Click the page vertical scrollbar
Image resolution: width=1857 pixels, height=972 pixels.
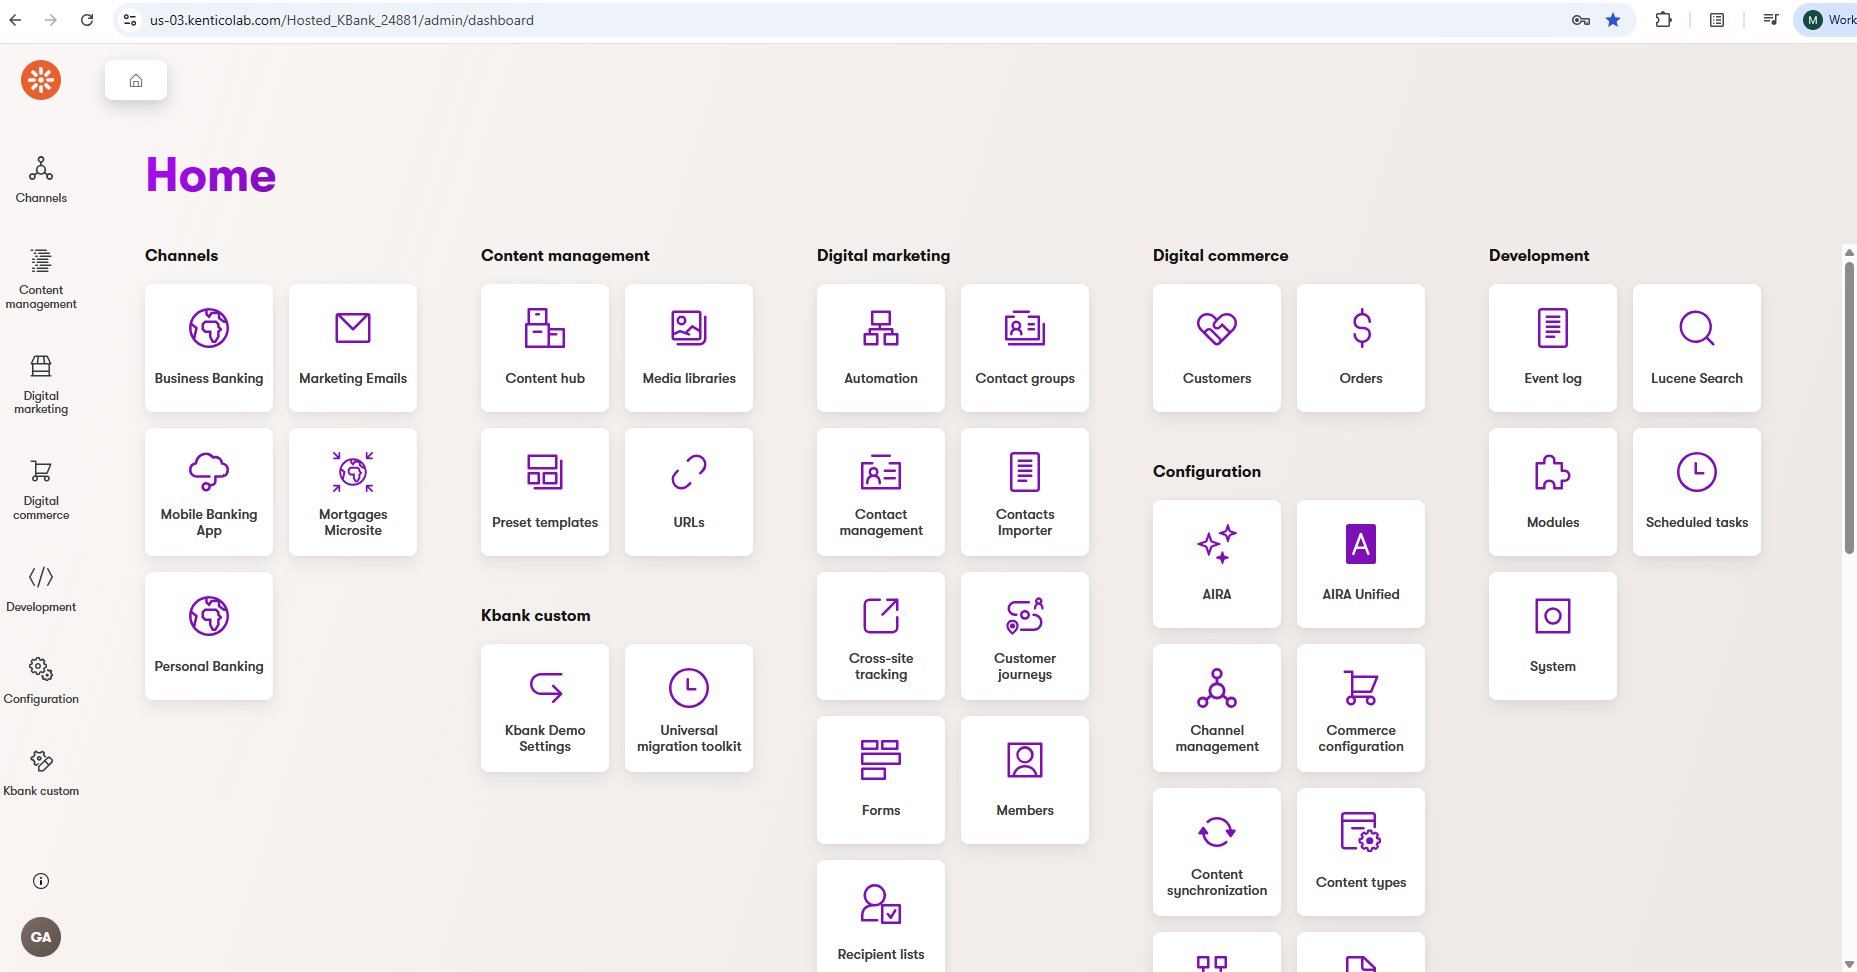coord(1849,400)
